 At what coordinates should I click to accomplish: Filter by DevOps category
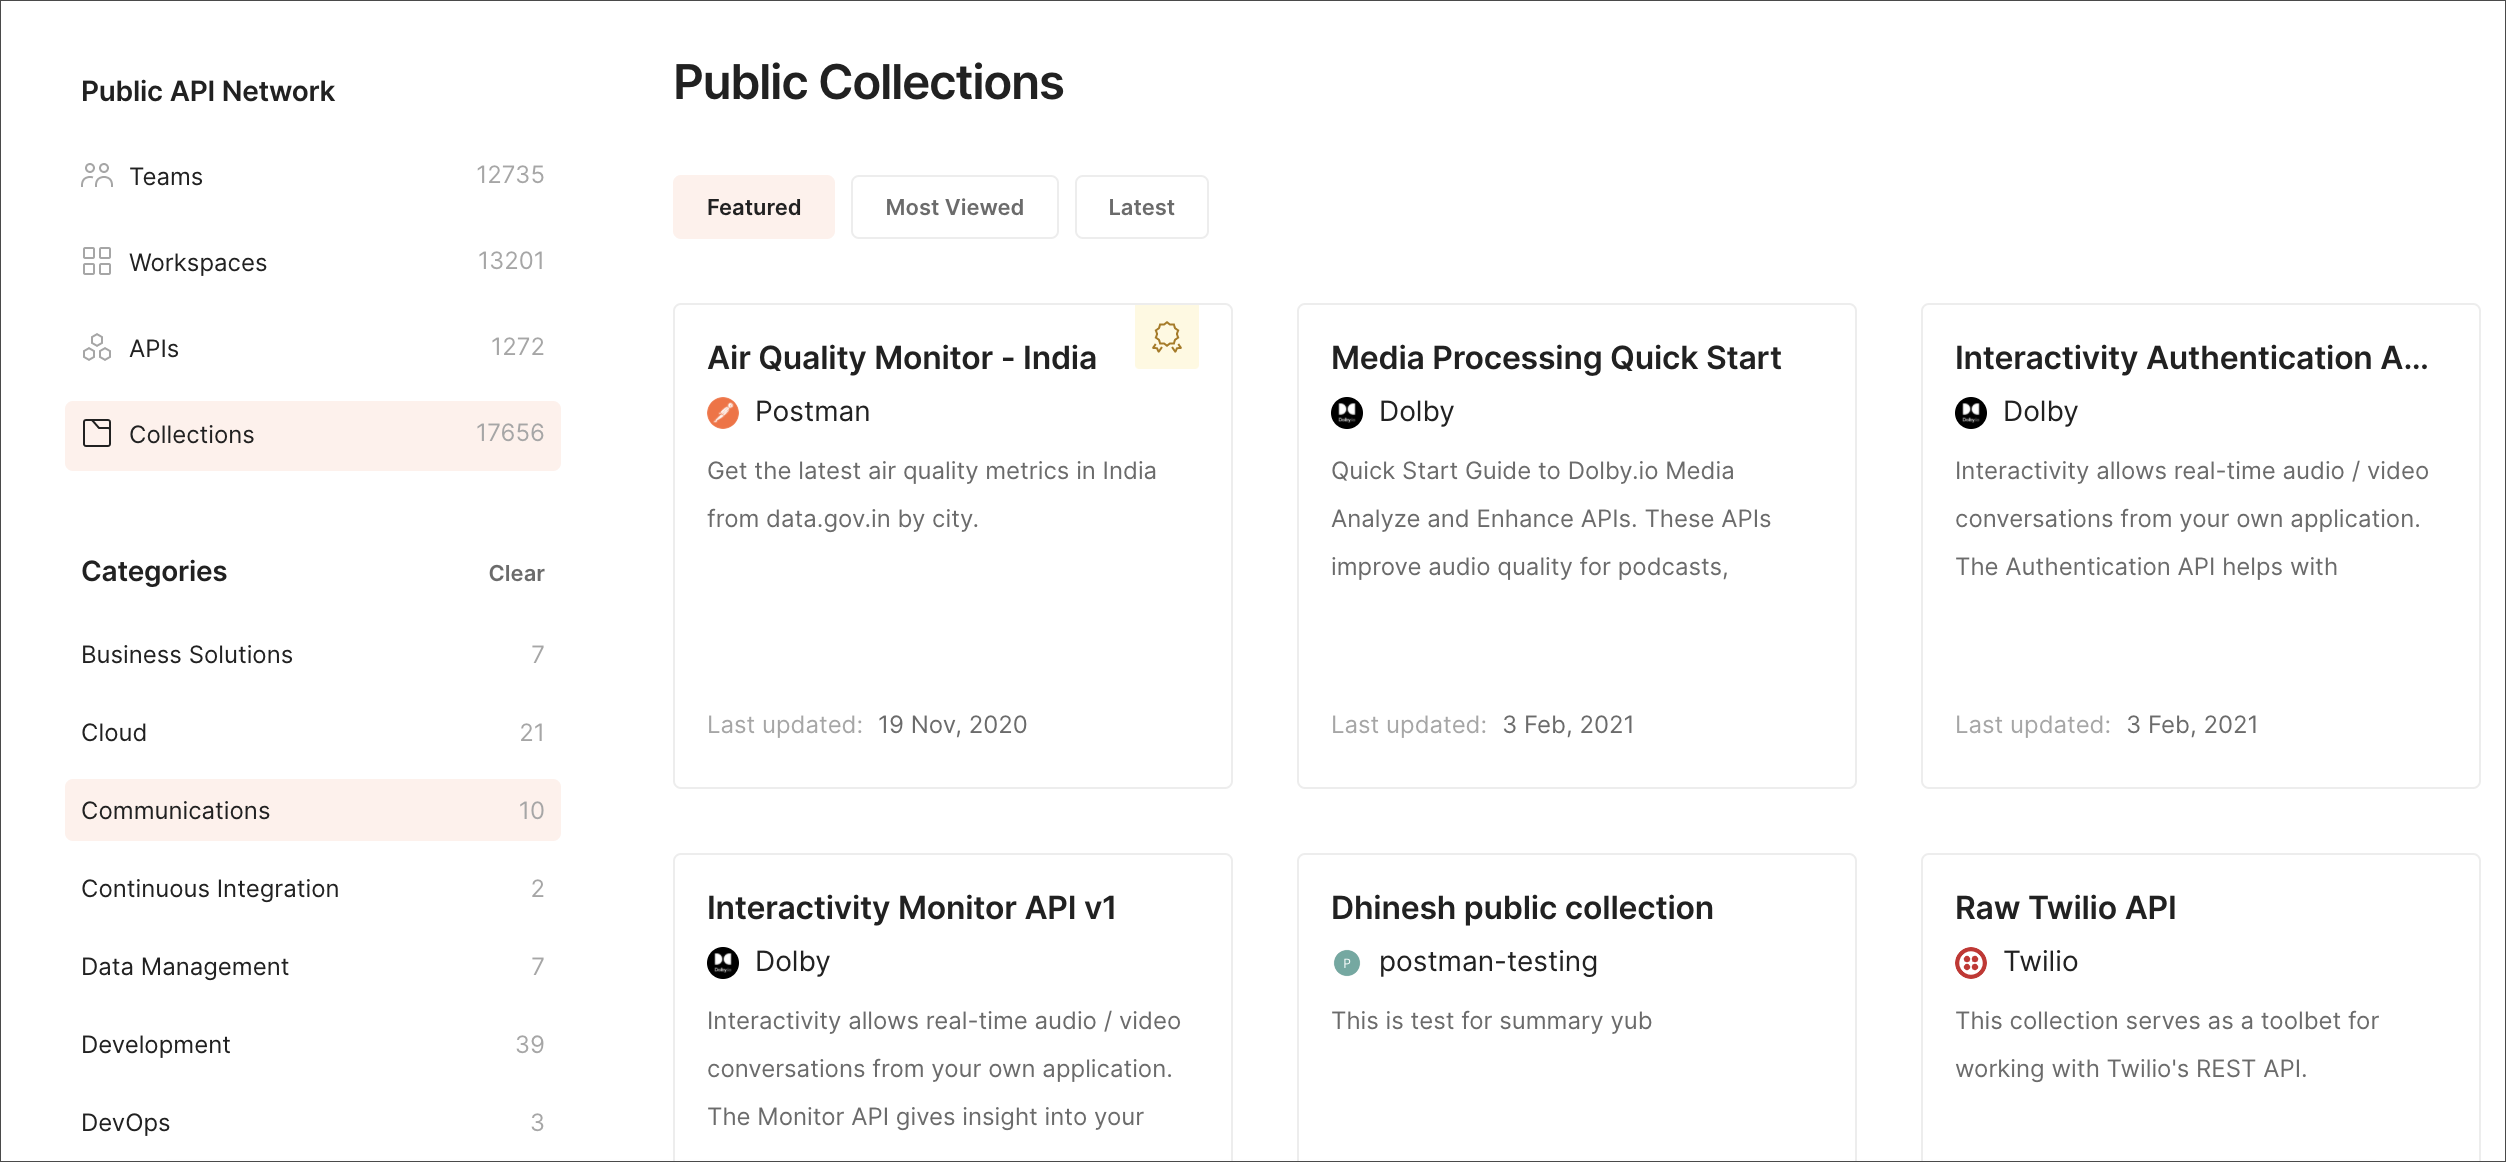pyautogui.click(x=313, y=1122)
